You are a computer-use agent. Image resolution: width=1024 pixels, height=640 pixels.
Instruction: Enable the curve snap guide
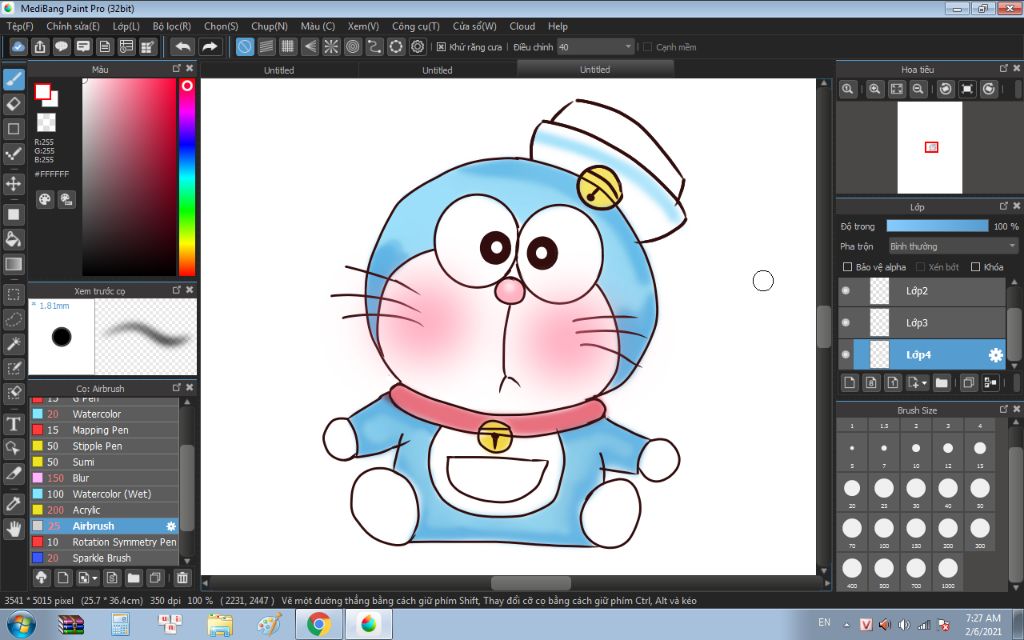click(x=374, y=47)
